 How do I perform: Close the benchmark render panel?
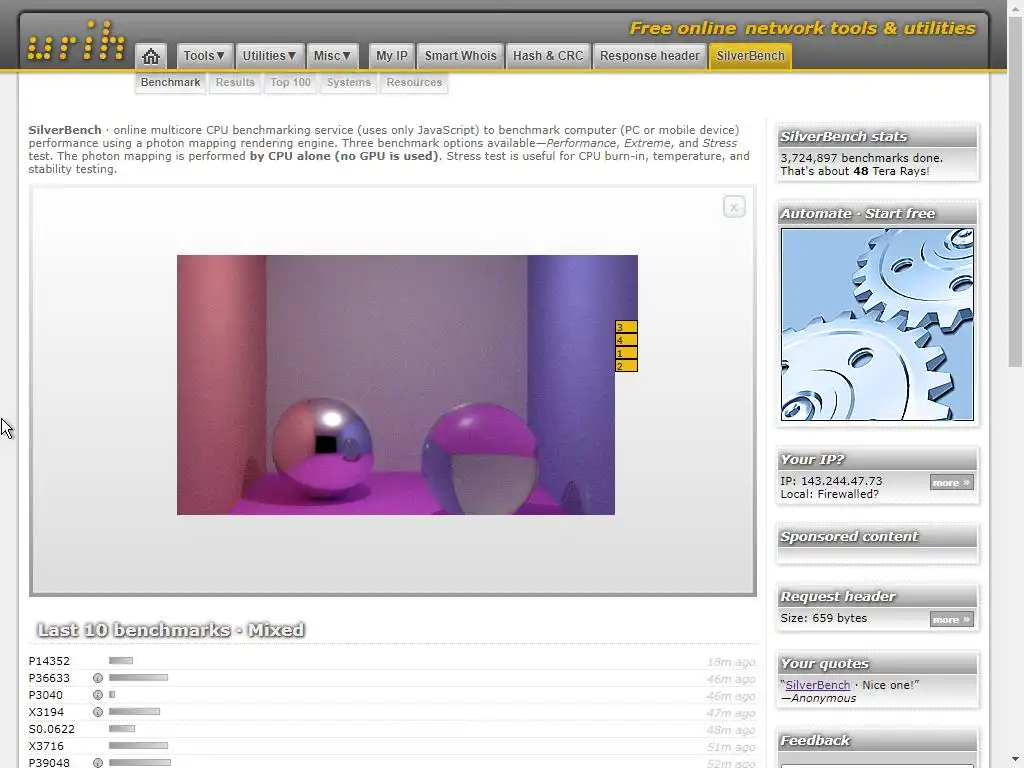click(x=734, y=207)
